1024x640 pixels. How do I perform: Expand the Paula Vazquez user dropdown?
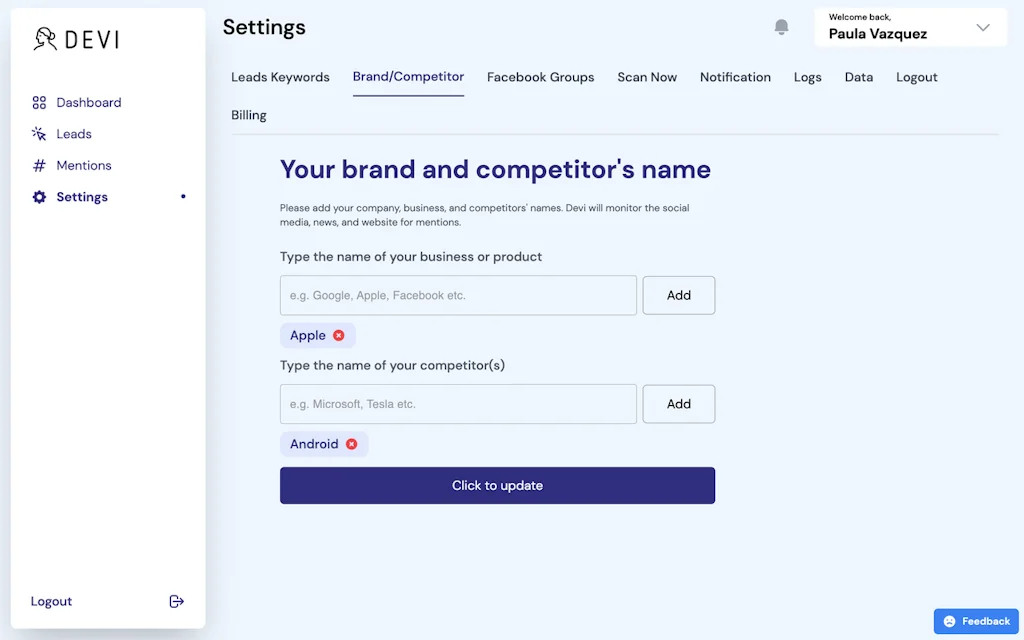[983, 28]
